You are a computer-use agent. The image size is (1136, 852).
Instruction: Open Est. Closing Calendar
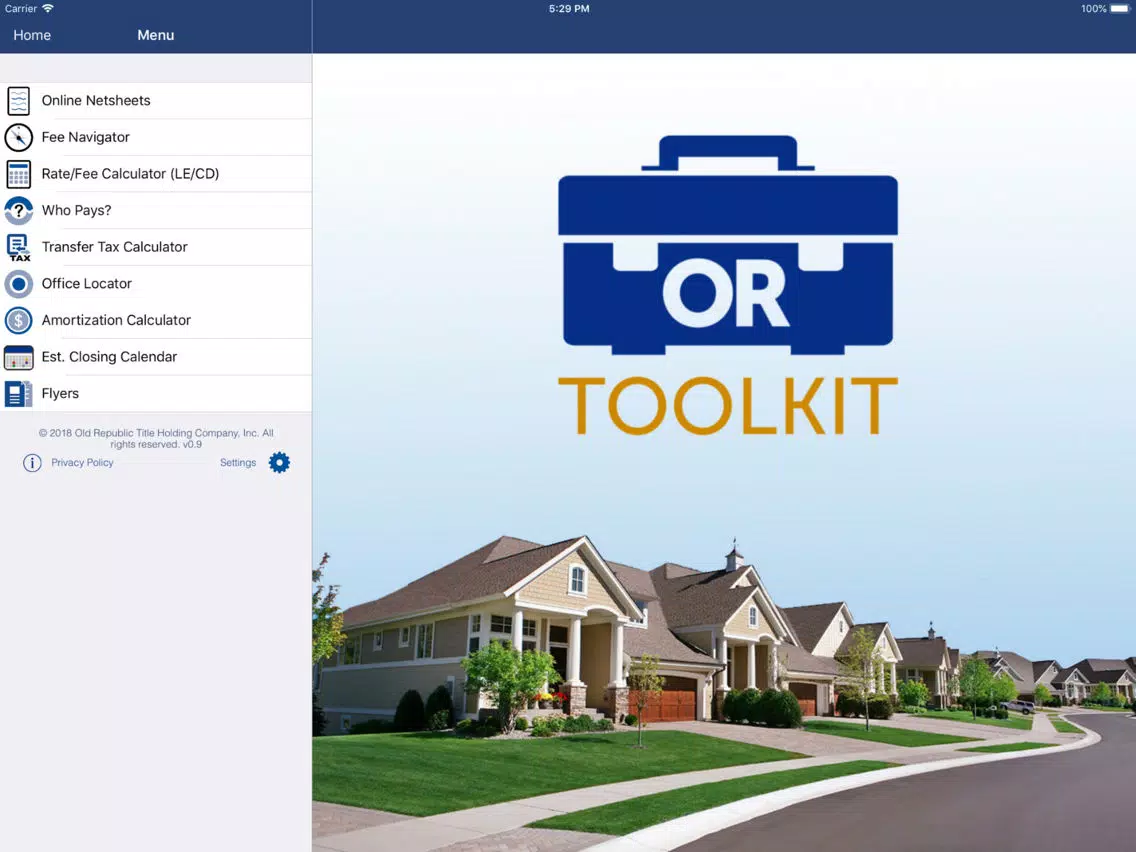tap(156, 357)
